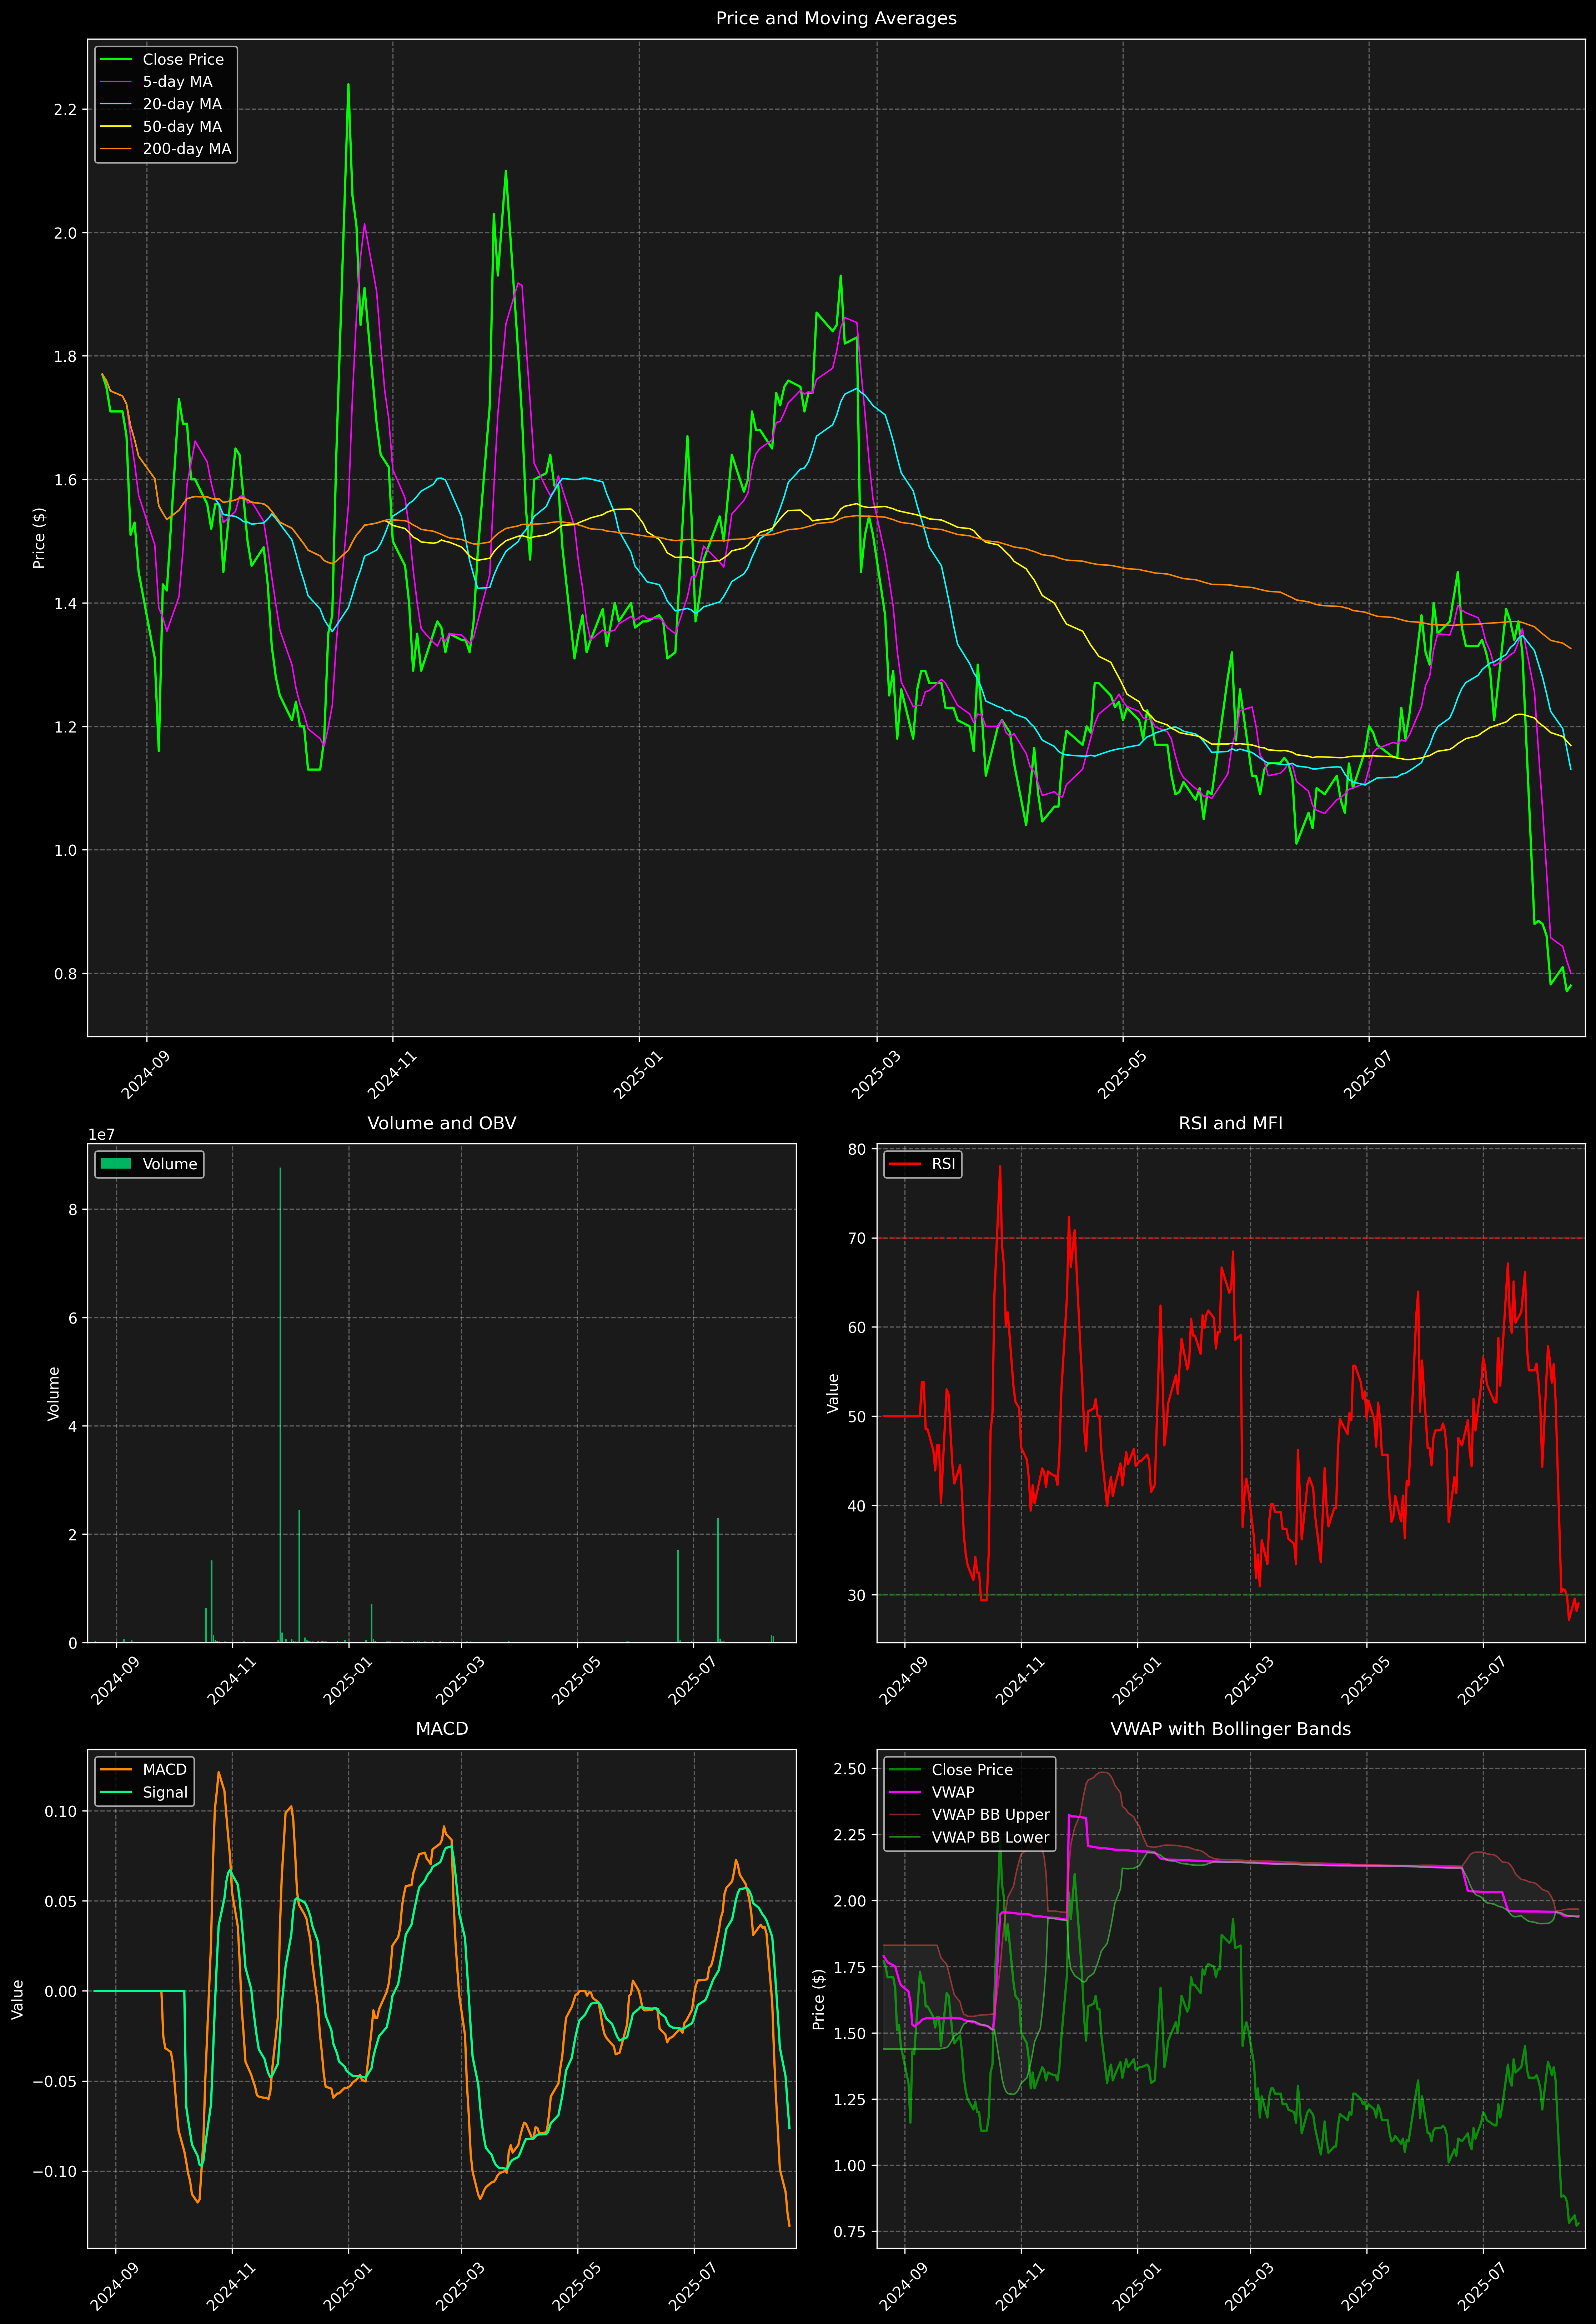Click the Signal legend label

coord(165,1792)
